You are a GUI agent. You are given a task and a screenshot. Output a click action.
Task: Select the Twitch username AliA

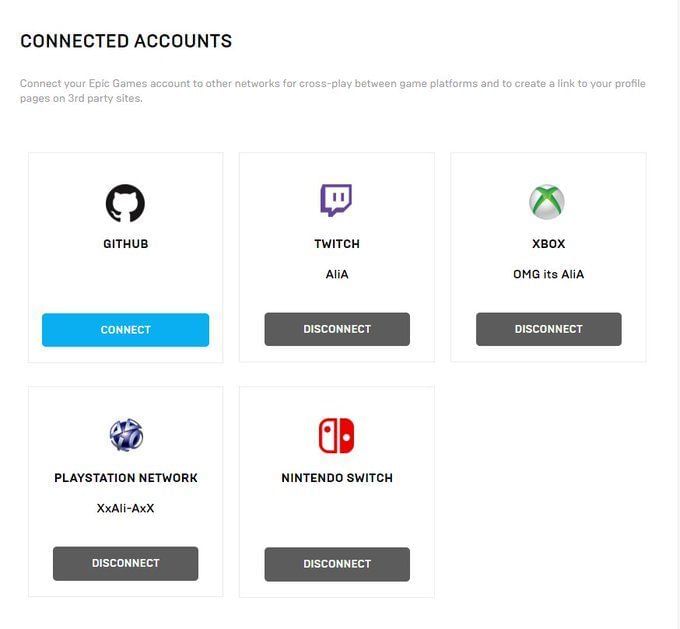click(337, 274)
